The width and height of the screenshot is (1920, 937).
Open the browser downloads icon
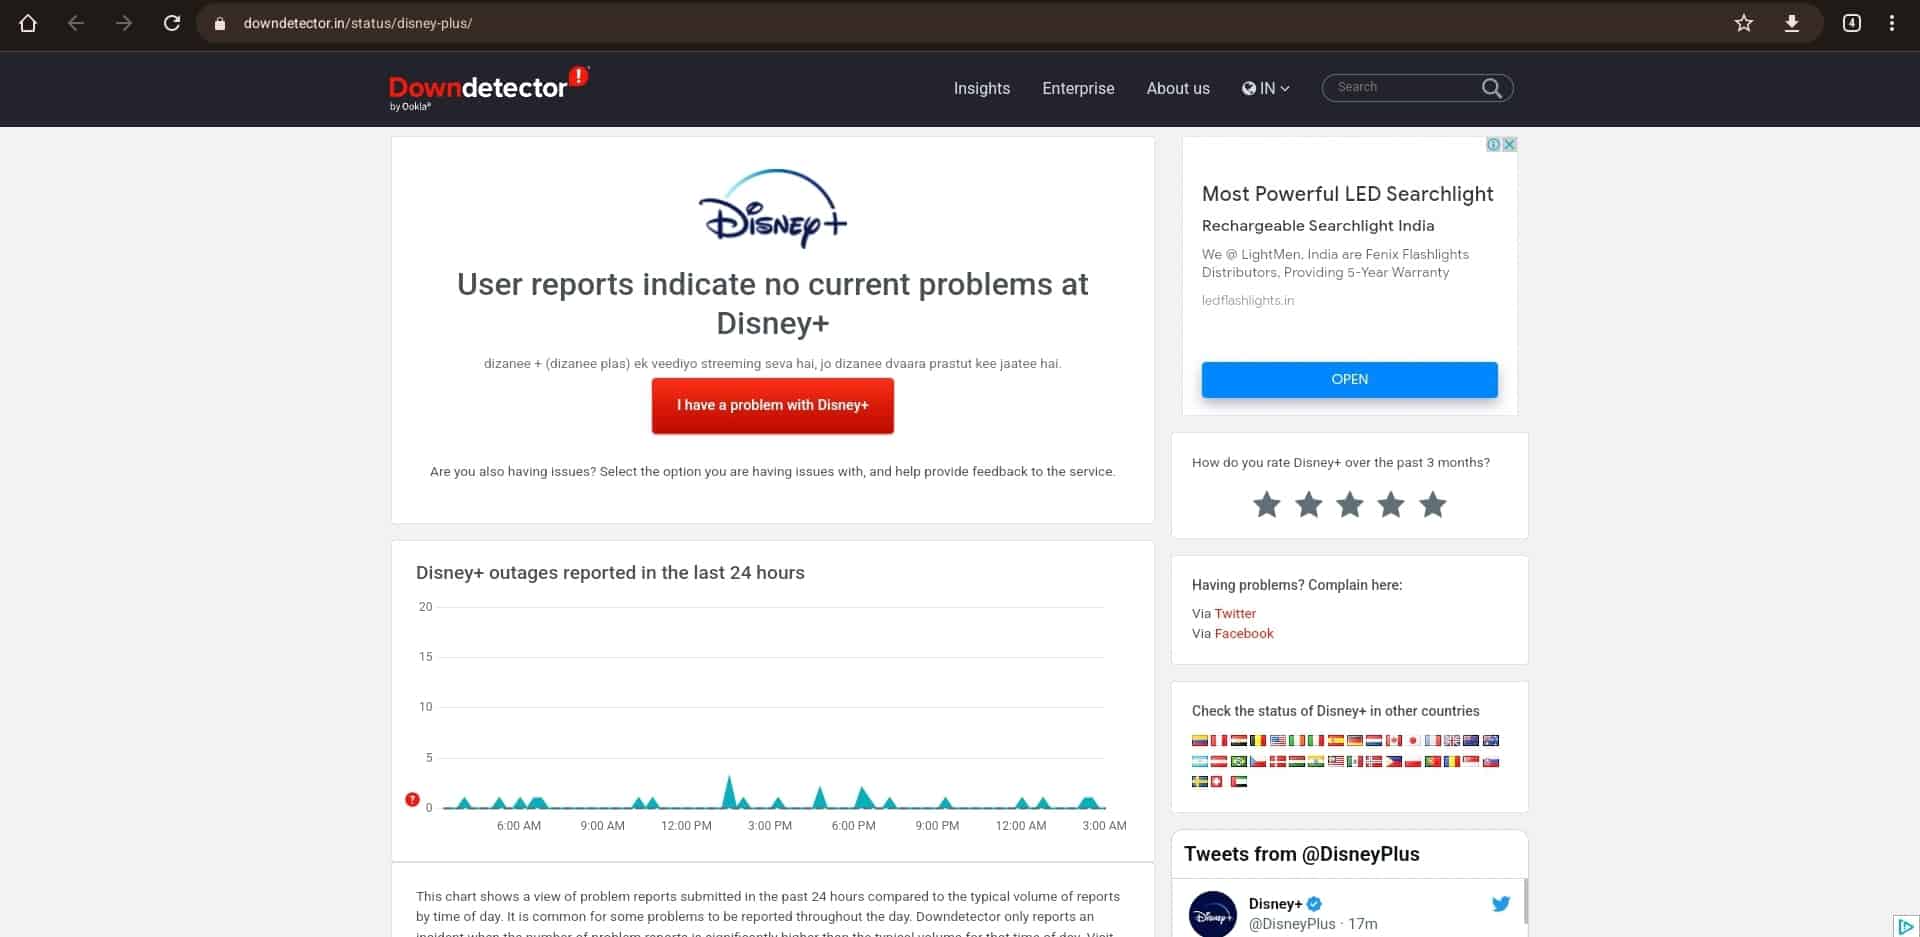tap(1792, 23)
